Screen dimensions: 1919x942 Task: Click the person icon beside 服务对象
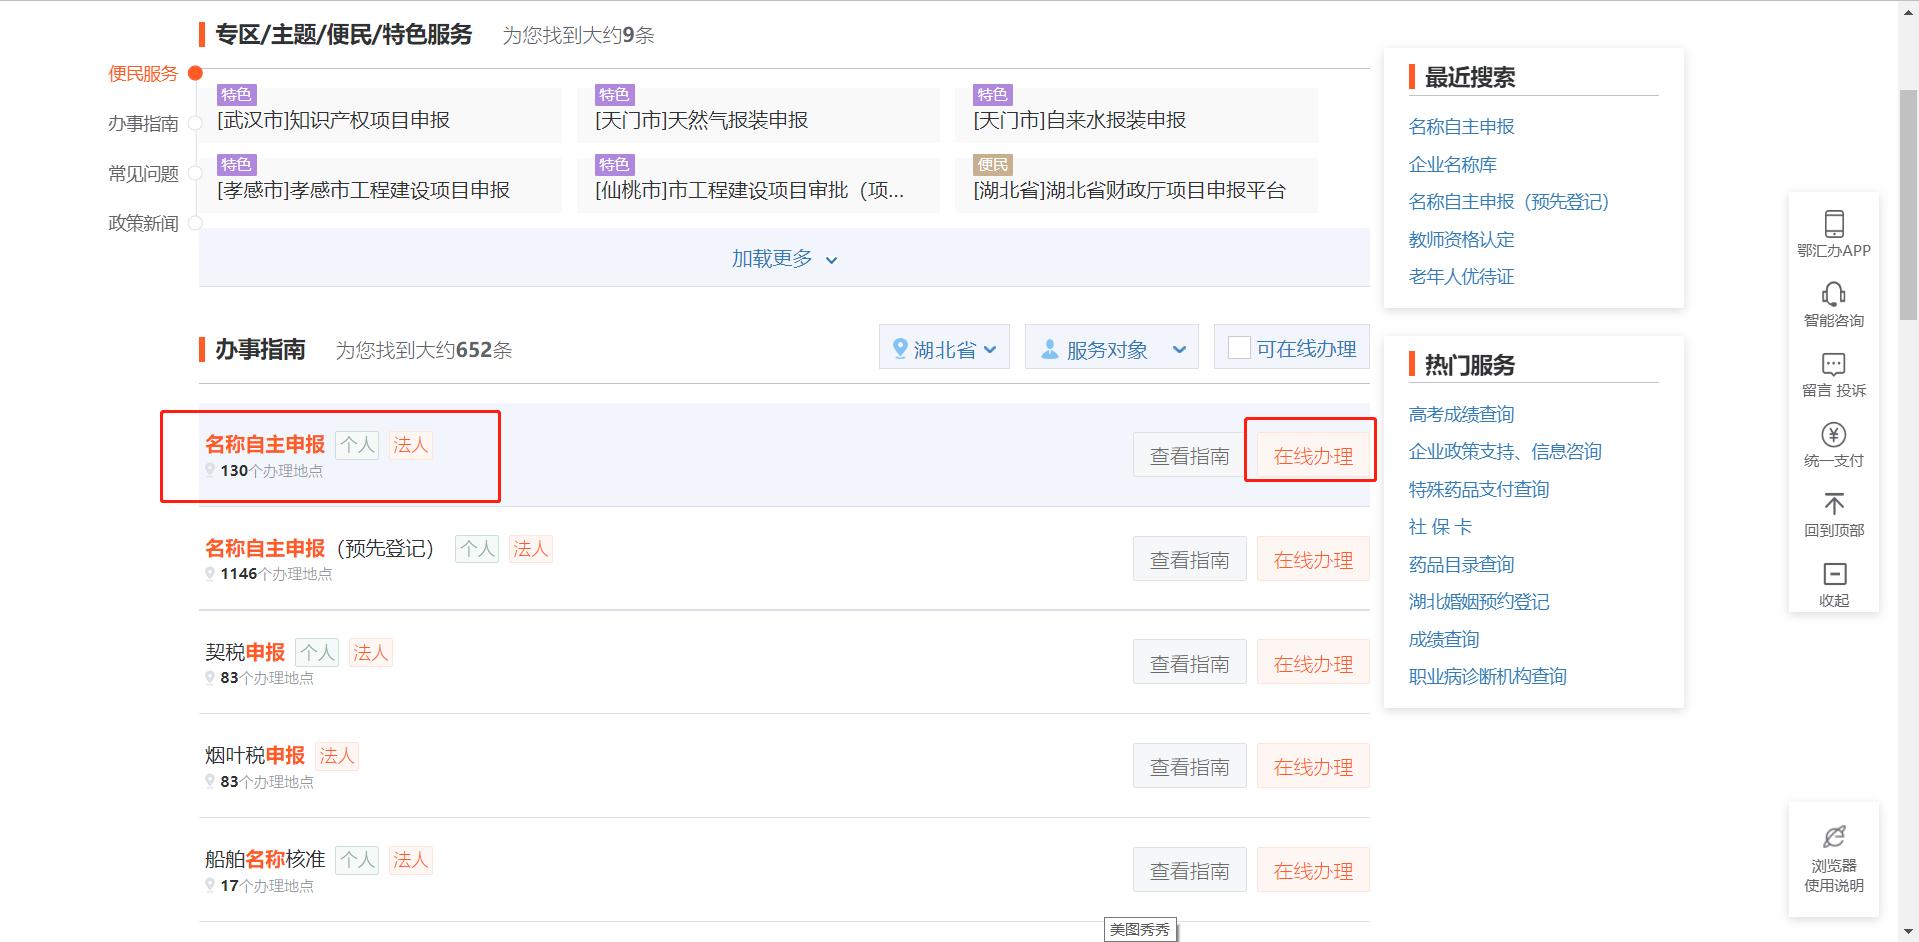[1048, 347]
